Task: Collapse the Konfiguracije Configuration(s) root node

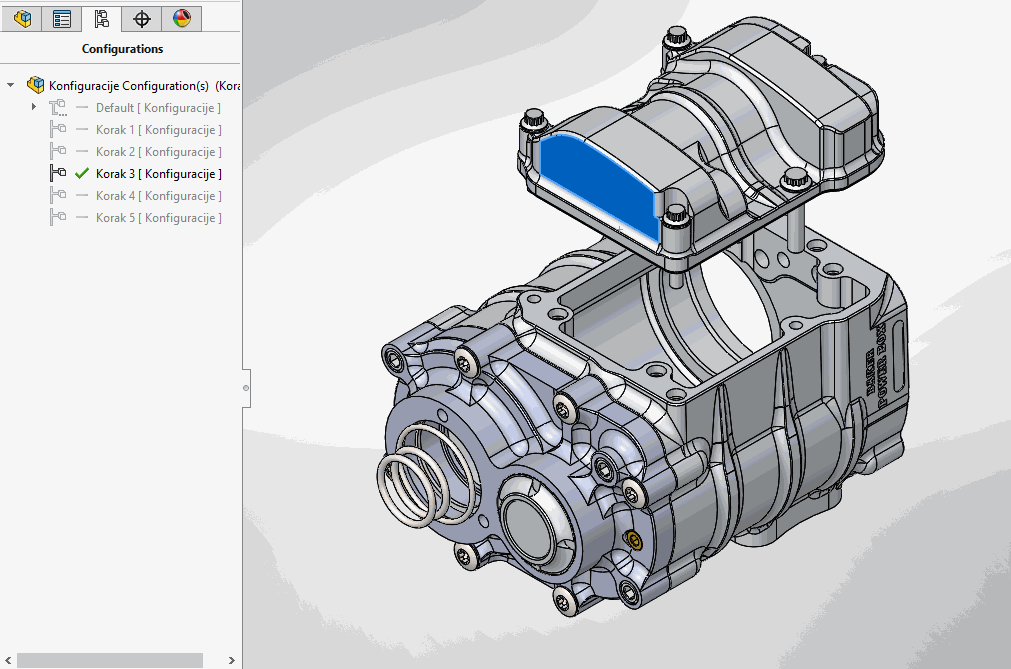Action: [x=11, y=85]
